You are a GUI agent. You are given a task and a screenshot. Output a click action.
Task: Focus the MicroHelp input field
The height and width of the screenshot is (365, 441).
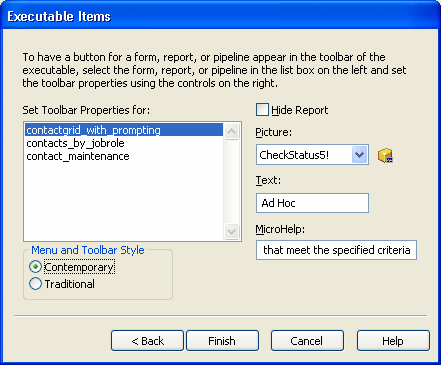click(x=336, y=250)
